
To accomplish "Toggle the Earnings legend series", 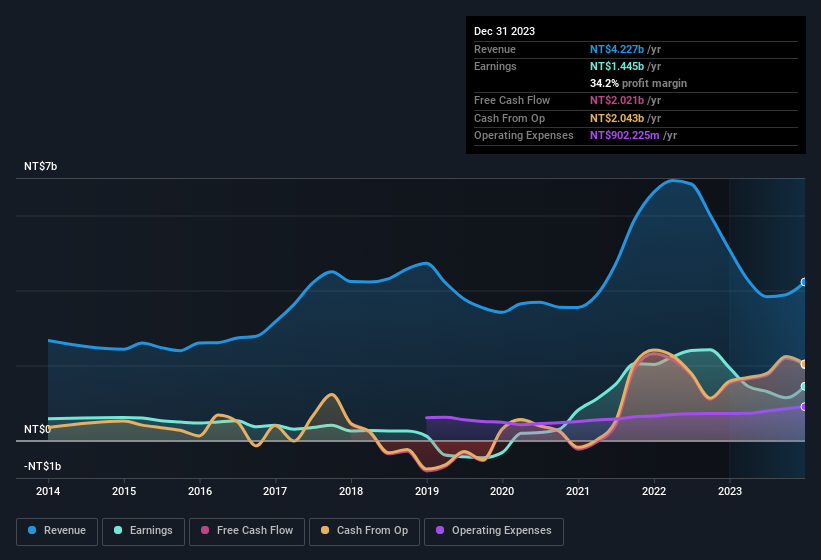I will (x=143, y=531).
